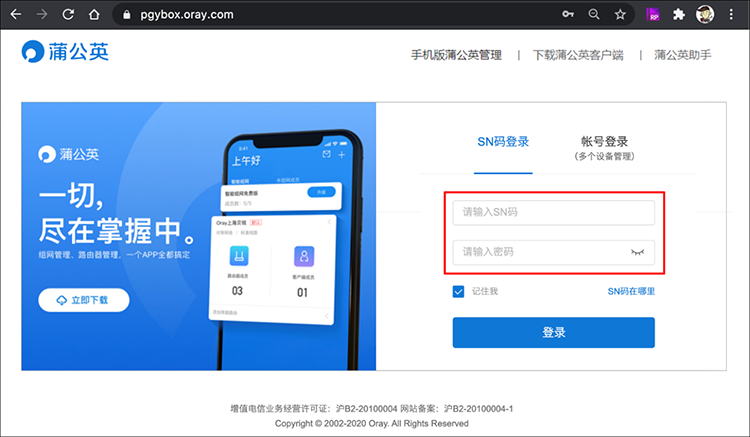This screenshot has height=437, width=750.
Task: Click the 蒲公英 logo at top left
Action: 65,51
